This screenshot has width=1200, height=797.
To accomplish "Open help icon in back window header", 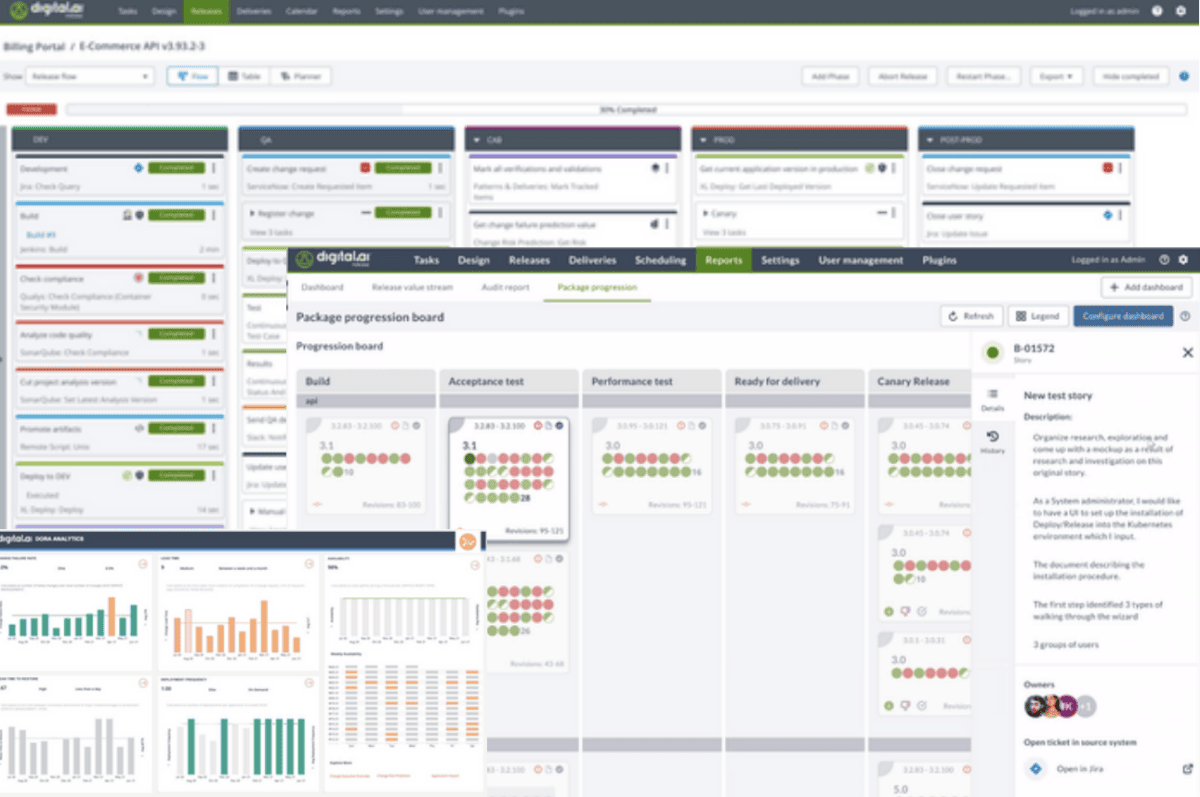I will coord(1156,11).
